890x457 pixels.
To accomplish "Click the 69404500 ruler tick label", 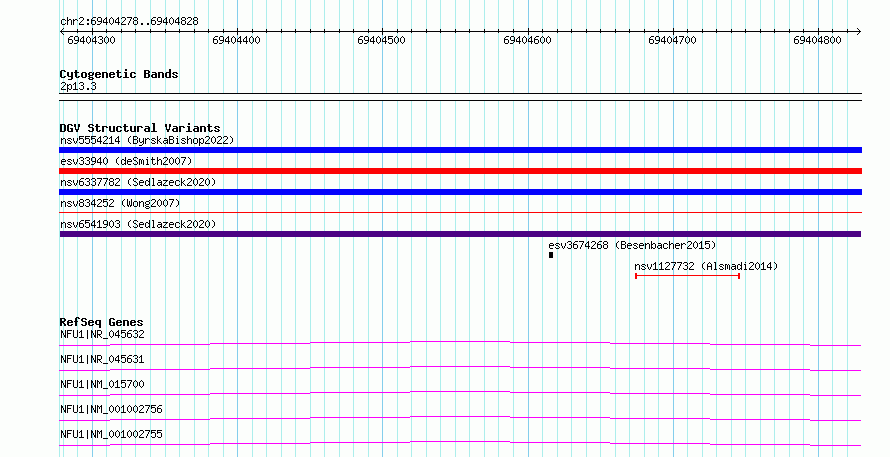I will point(381,40).
